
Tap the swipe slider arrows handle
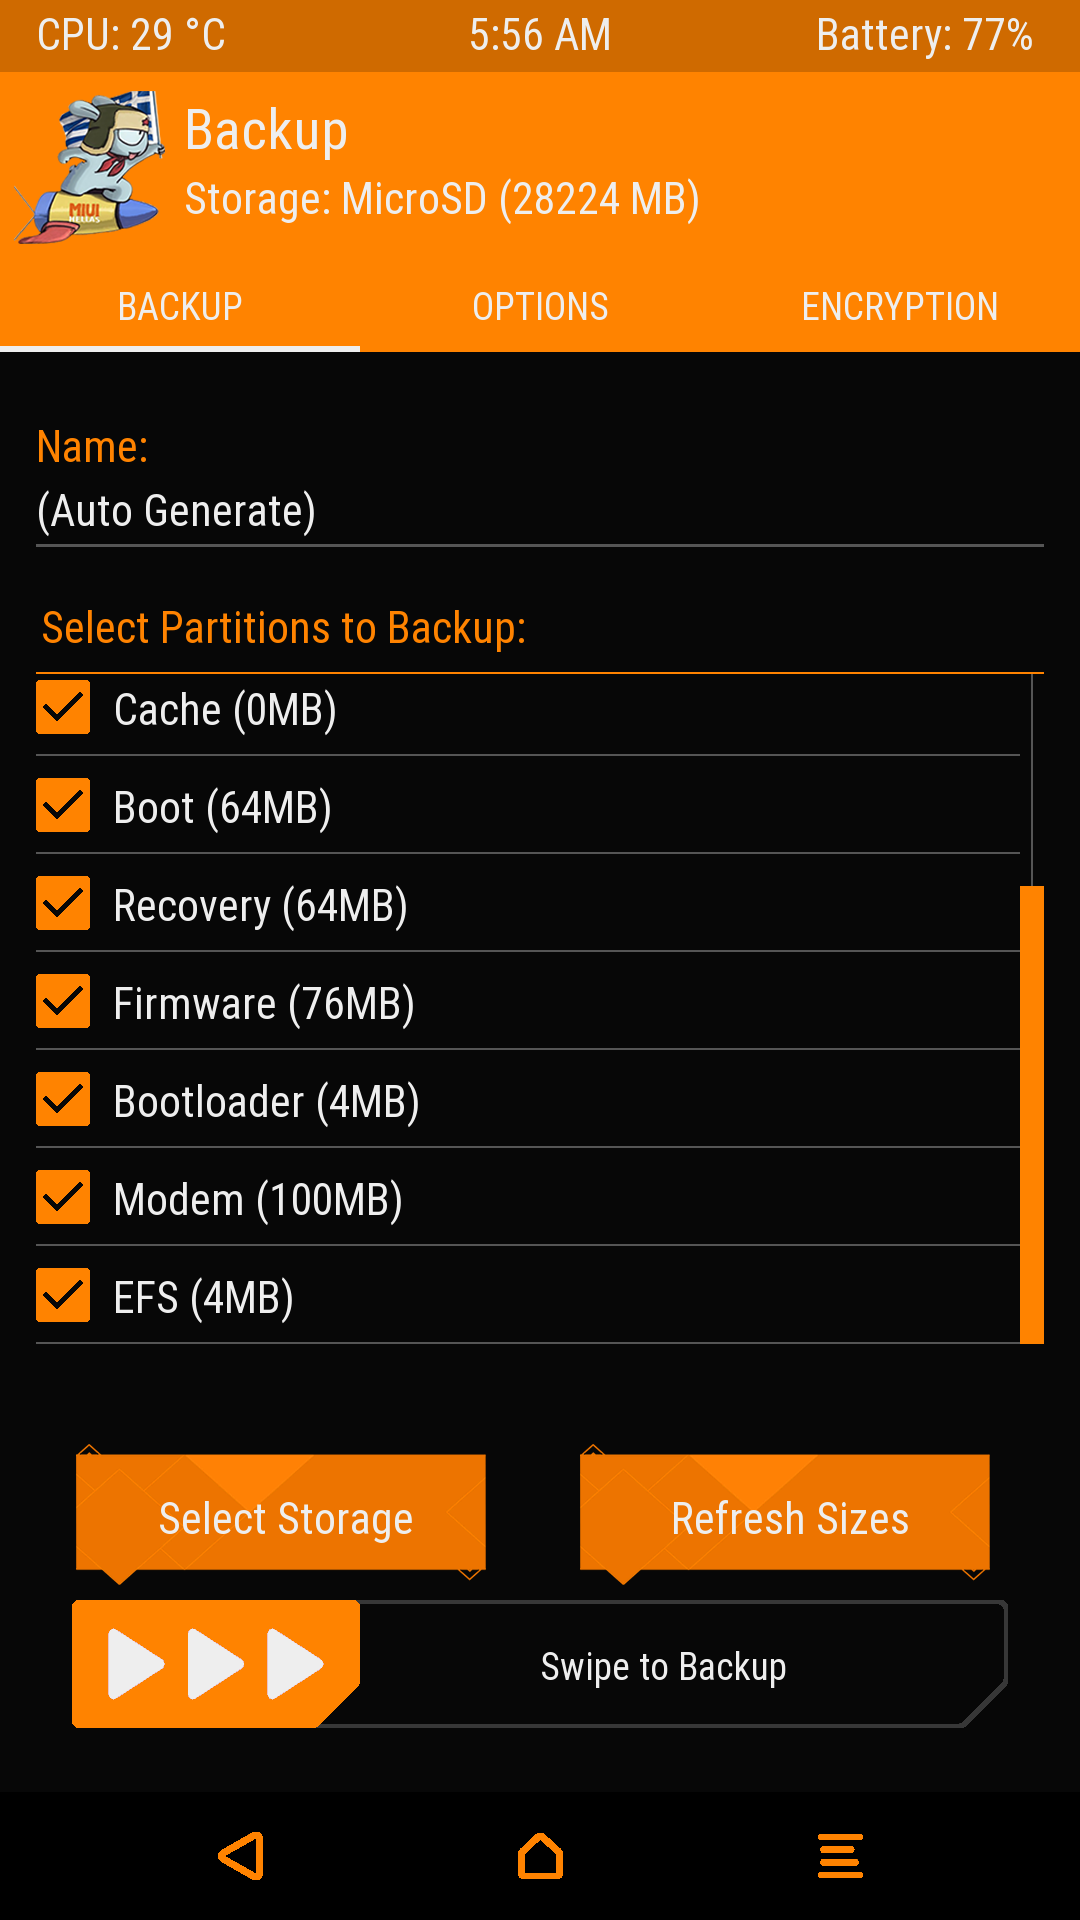[x=215, y=1664]
